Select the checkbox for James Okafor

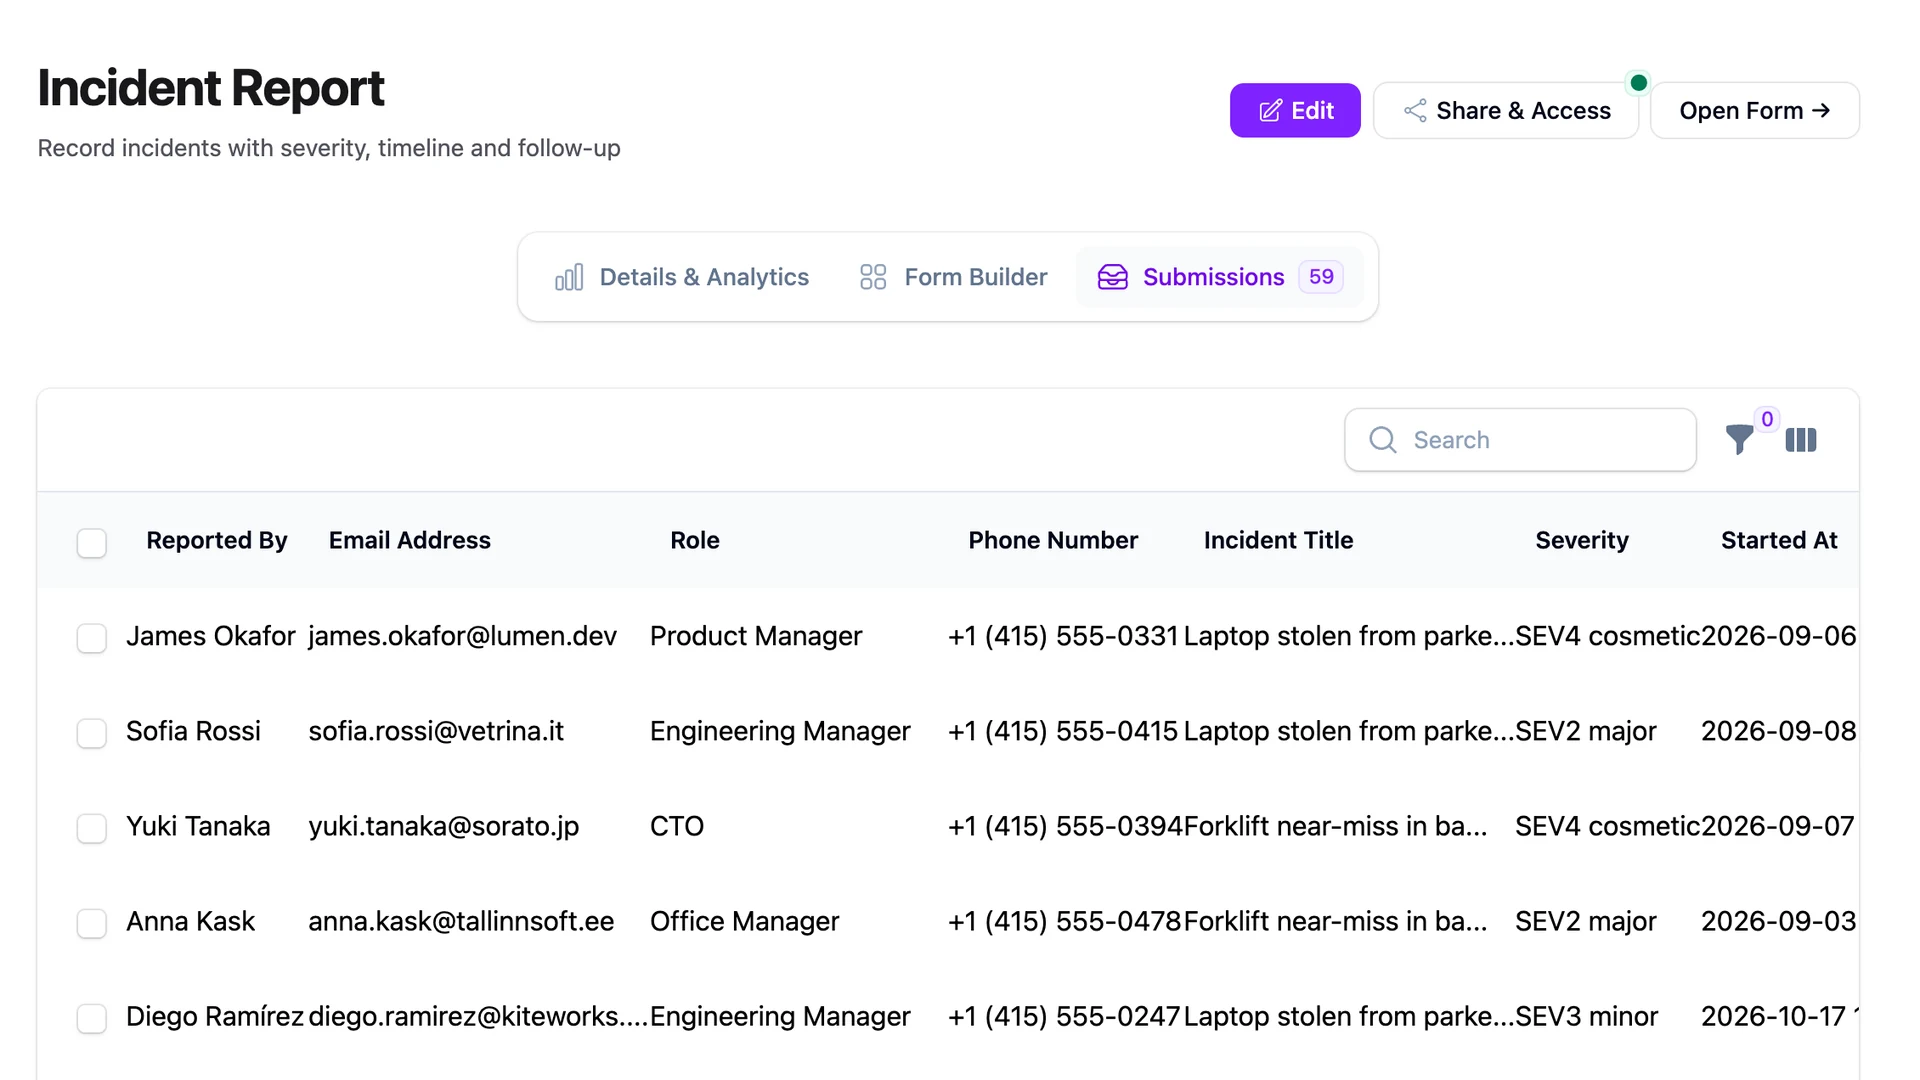92,638
